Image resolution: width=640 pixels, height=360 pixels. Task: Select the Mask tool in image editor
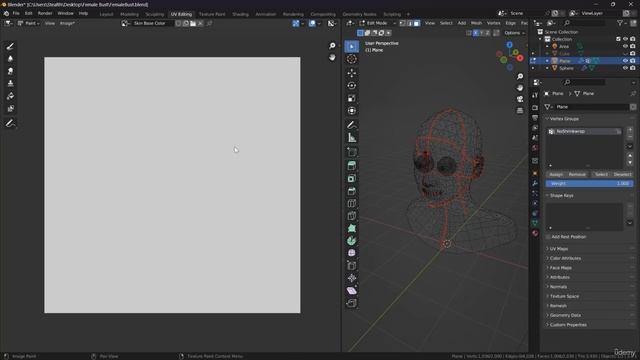10,108
